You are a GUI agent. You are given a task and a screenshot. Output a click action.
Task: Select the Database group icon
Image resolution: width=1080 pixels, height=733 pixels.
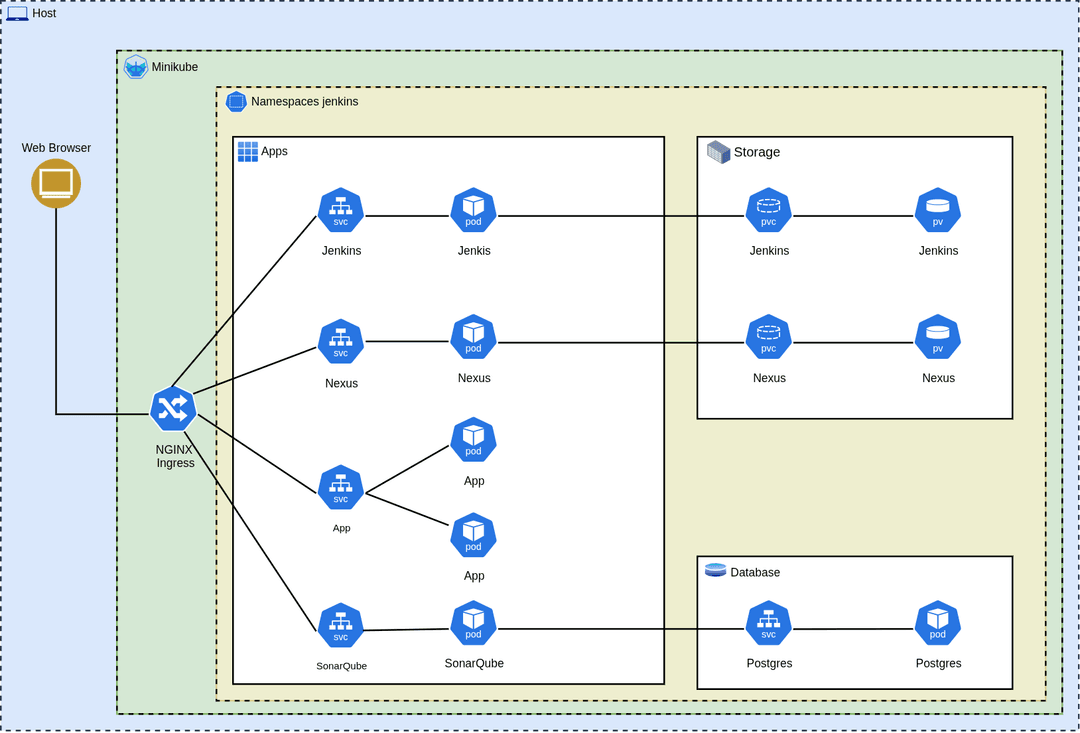tap(715, 571)
